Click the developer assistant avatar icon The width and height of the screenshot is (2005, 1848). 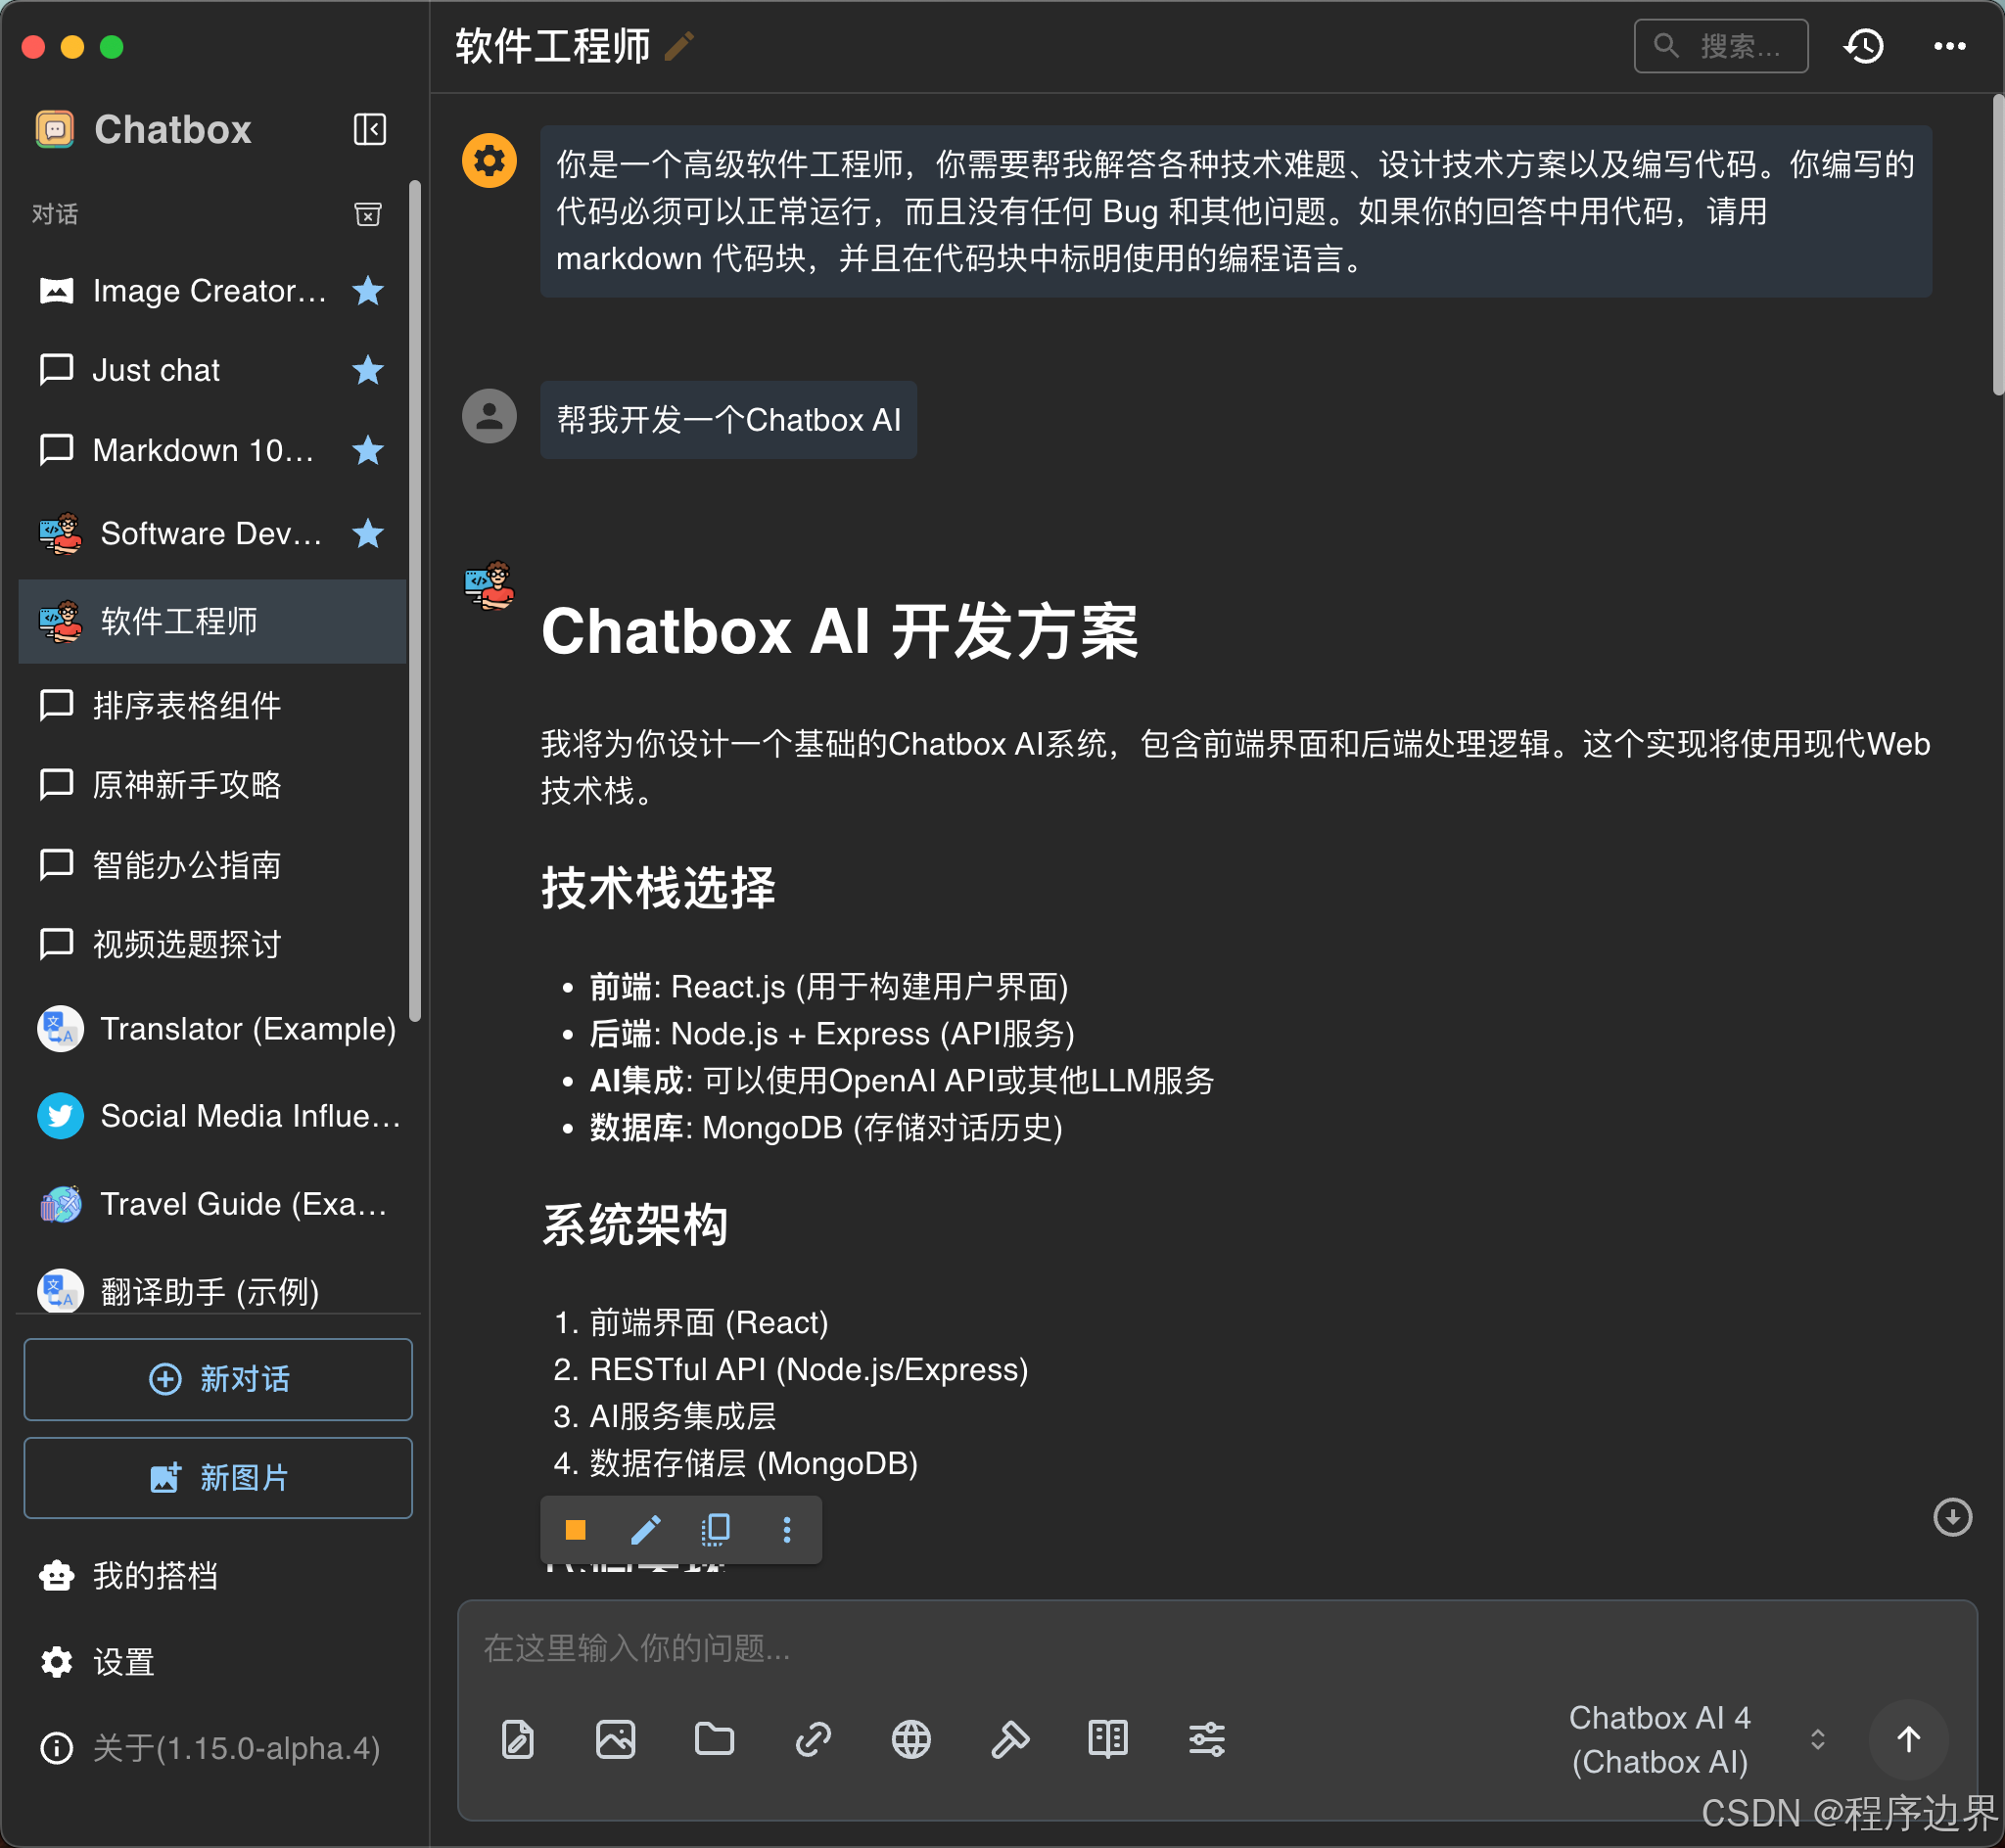[x=489, y=585]
